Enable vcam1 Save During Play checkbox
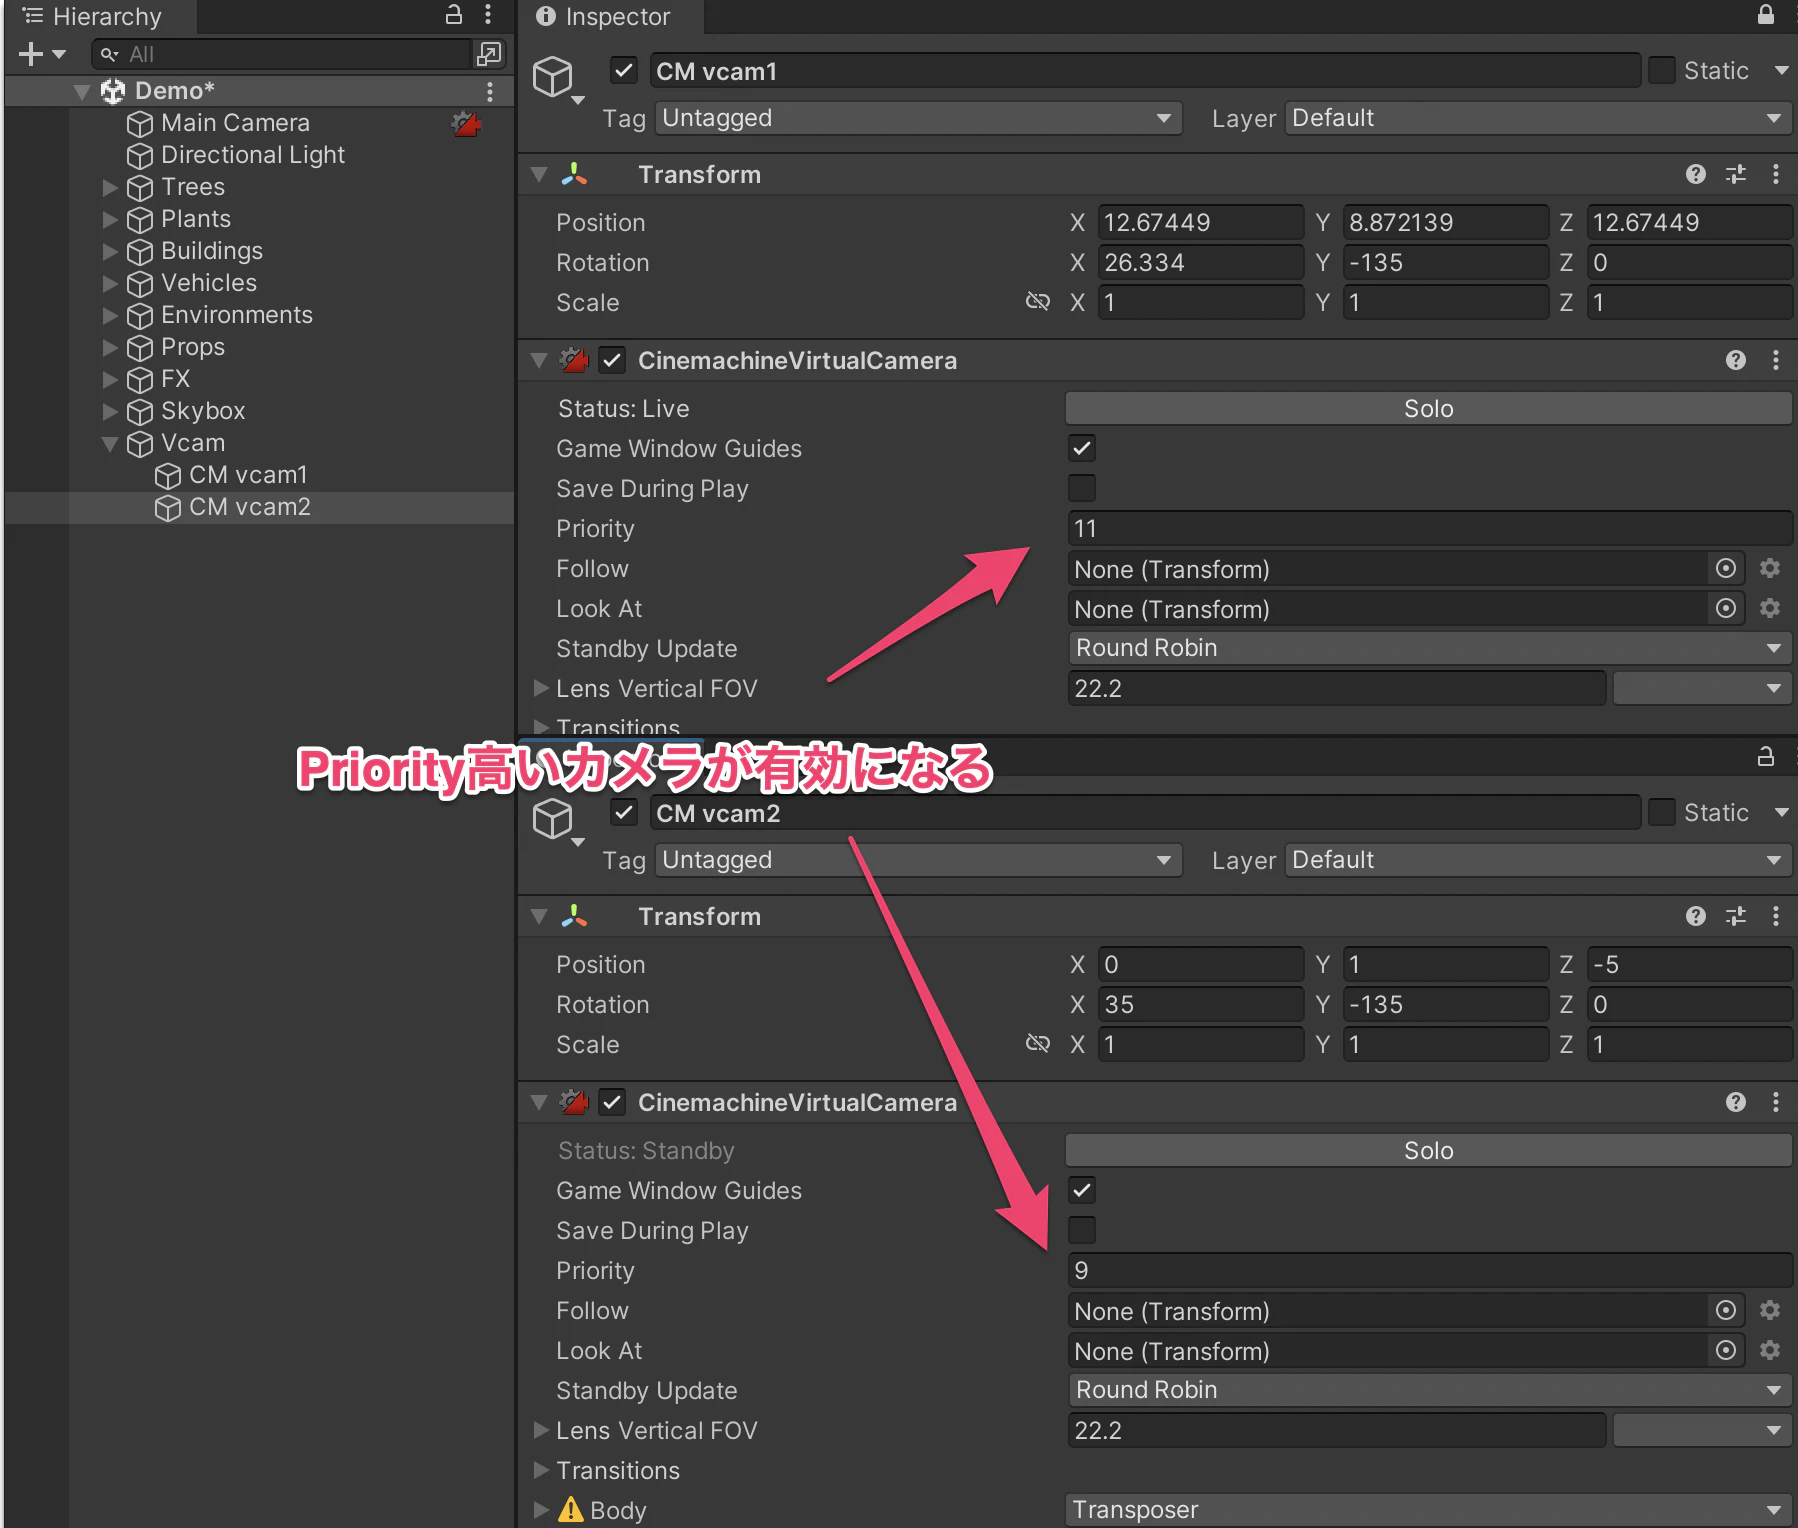The image size is (1798, 1528). tap(1082, 488)
